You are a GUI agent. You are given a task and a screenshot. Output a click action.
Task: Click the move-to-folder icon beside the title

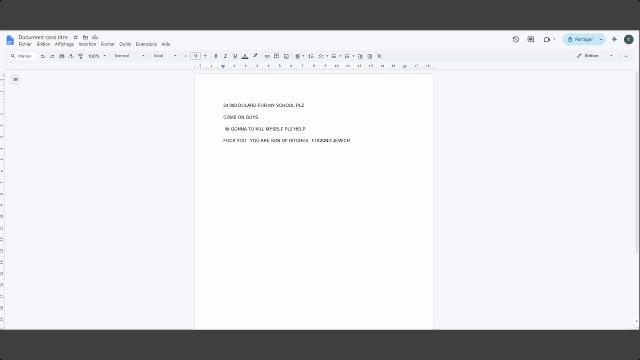click(85, 37)
